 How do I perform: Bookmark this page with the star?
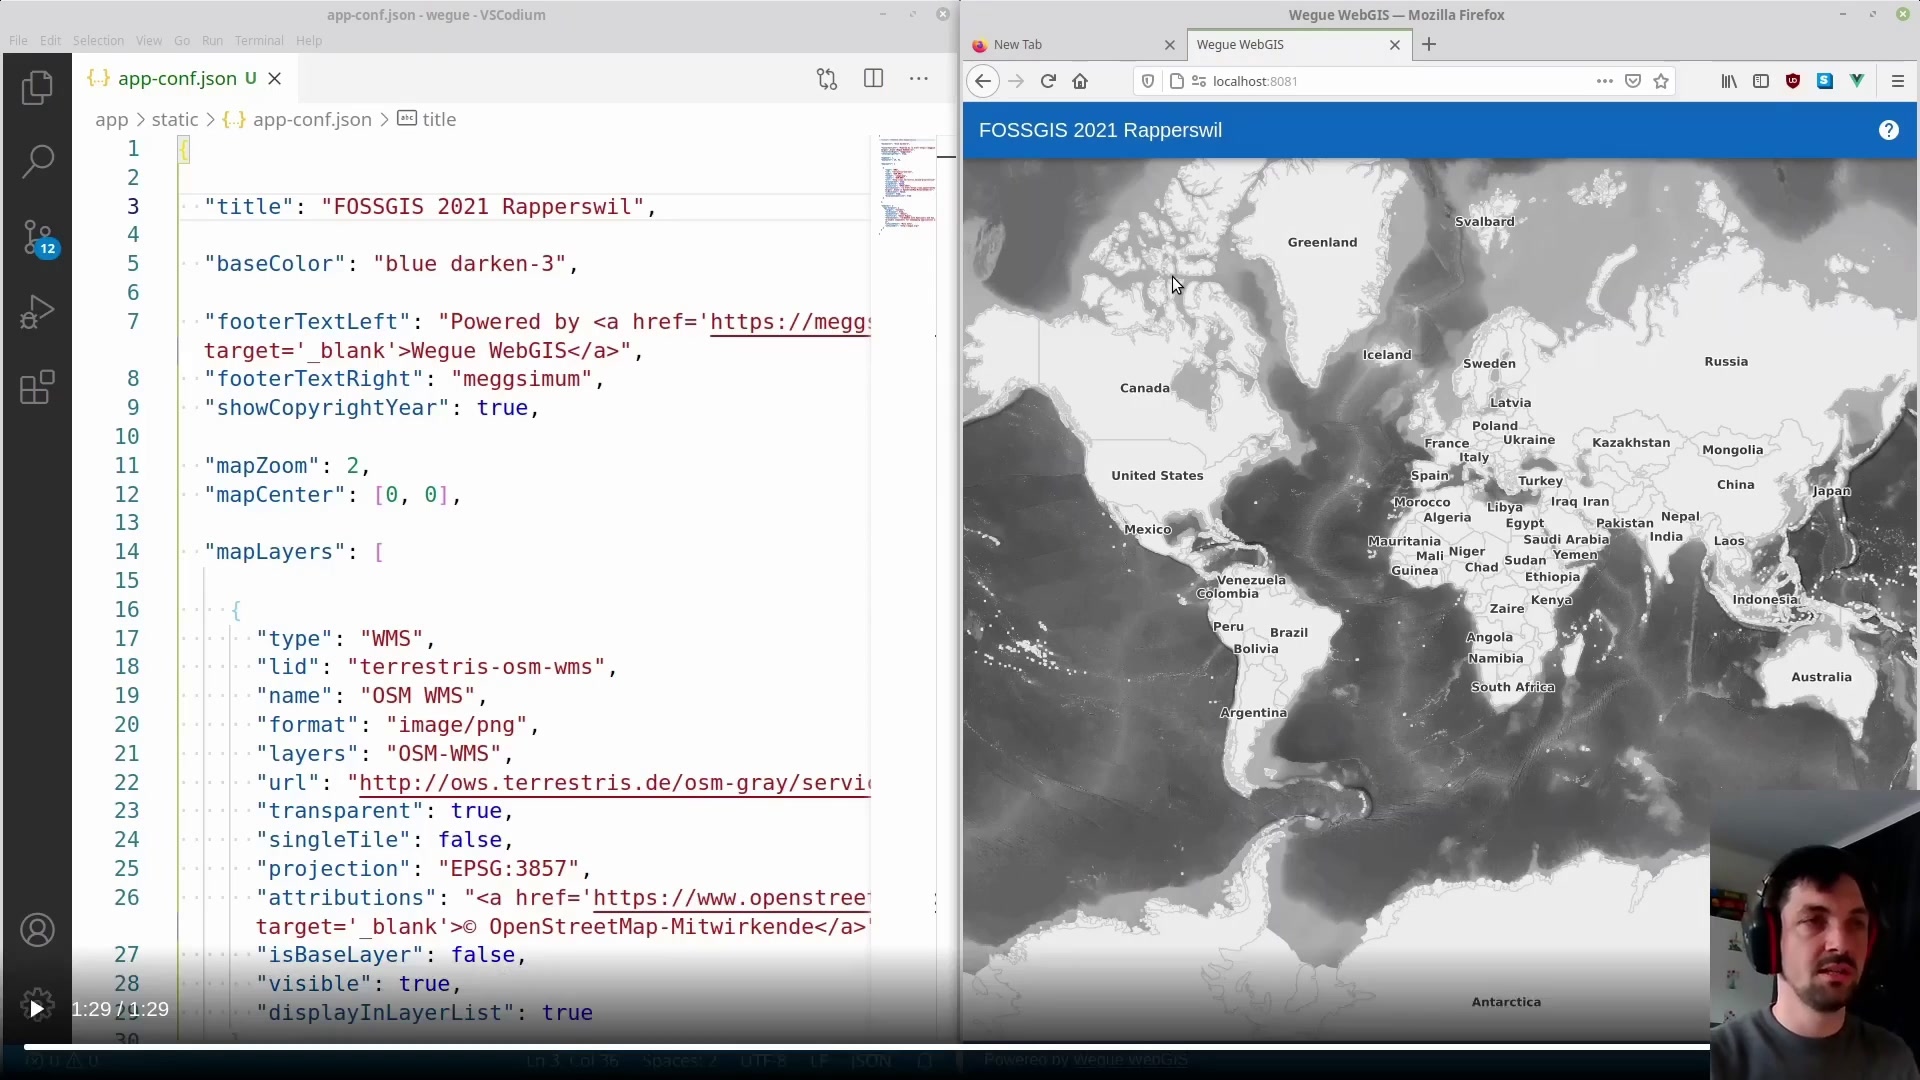click(1661, 81)
